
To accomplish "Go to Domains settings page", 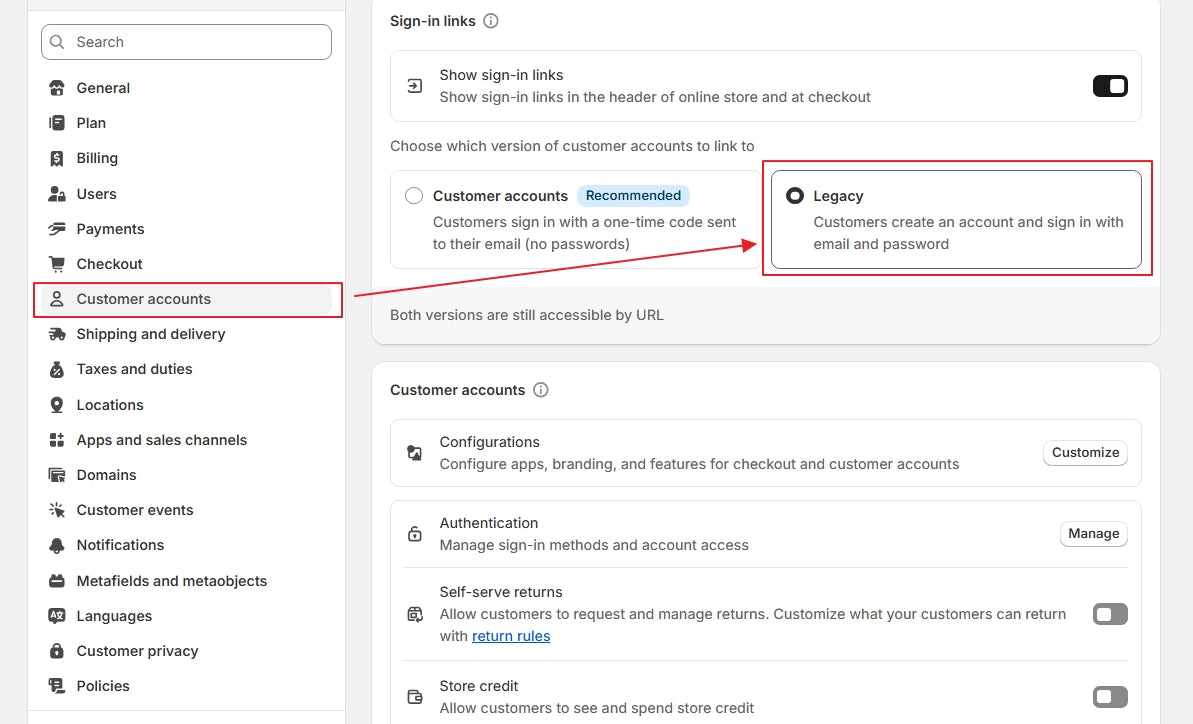I will tap(106, 475).
